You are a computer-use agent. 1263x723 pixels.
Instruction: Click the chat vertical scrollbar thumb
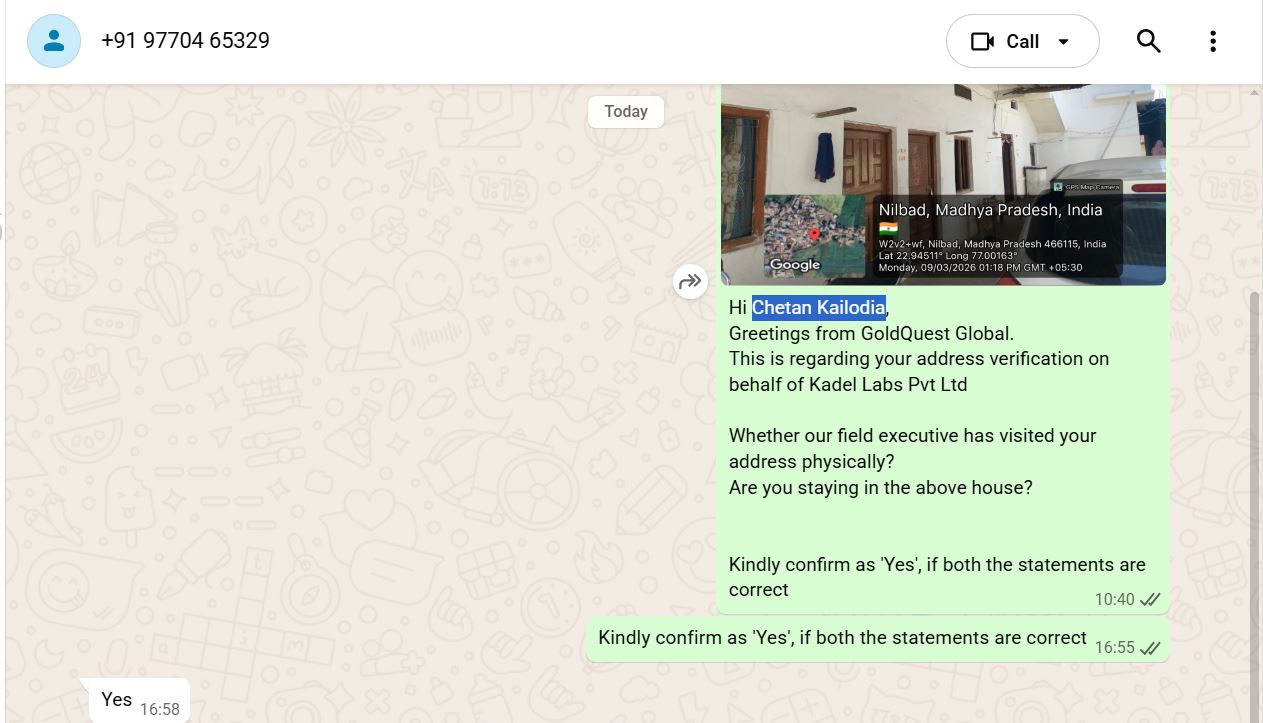click(1255, 505)
